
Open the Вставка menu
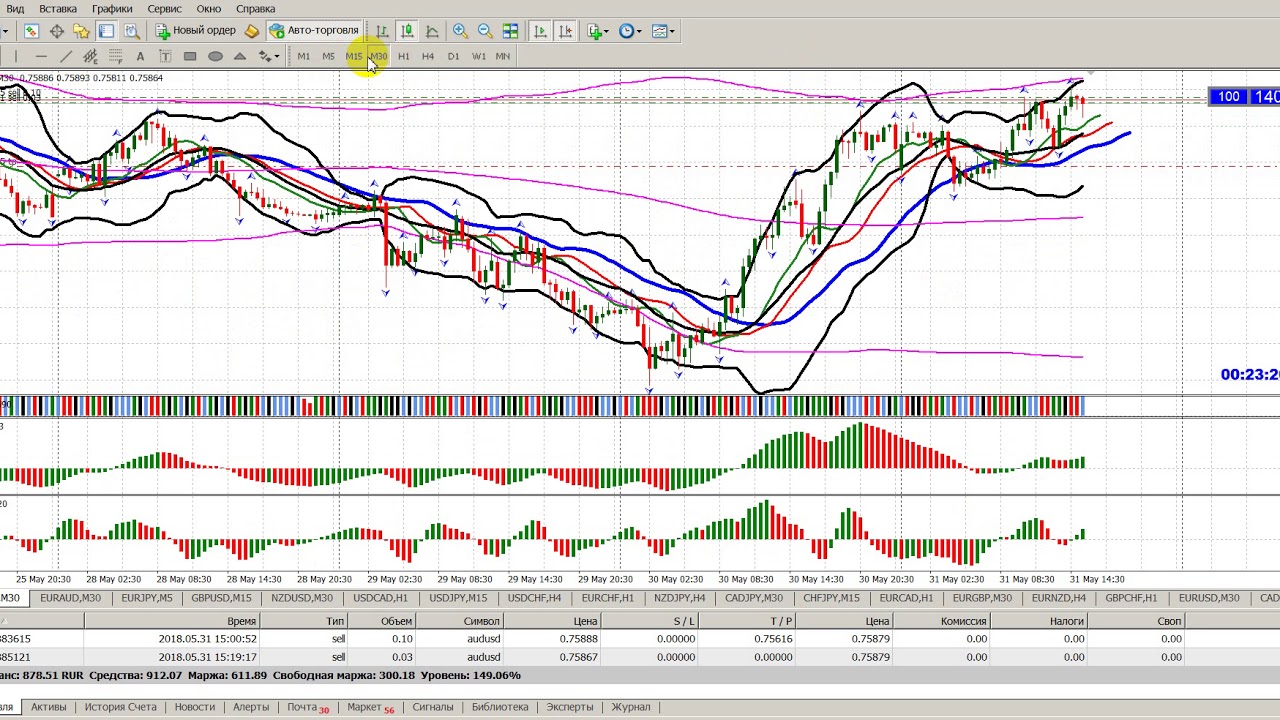click(x=58, y=8)
